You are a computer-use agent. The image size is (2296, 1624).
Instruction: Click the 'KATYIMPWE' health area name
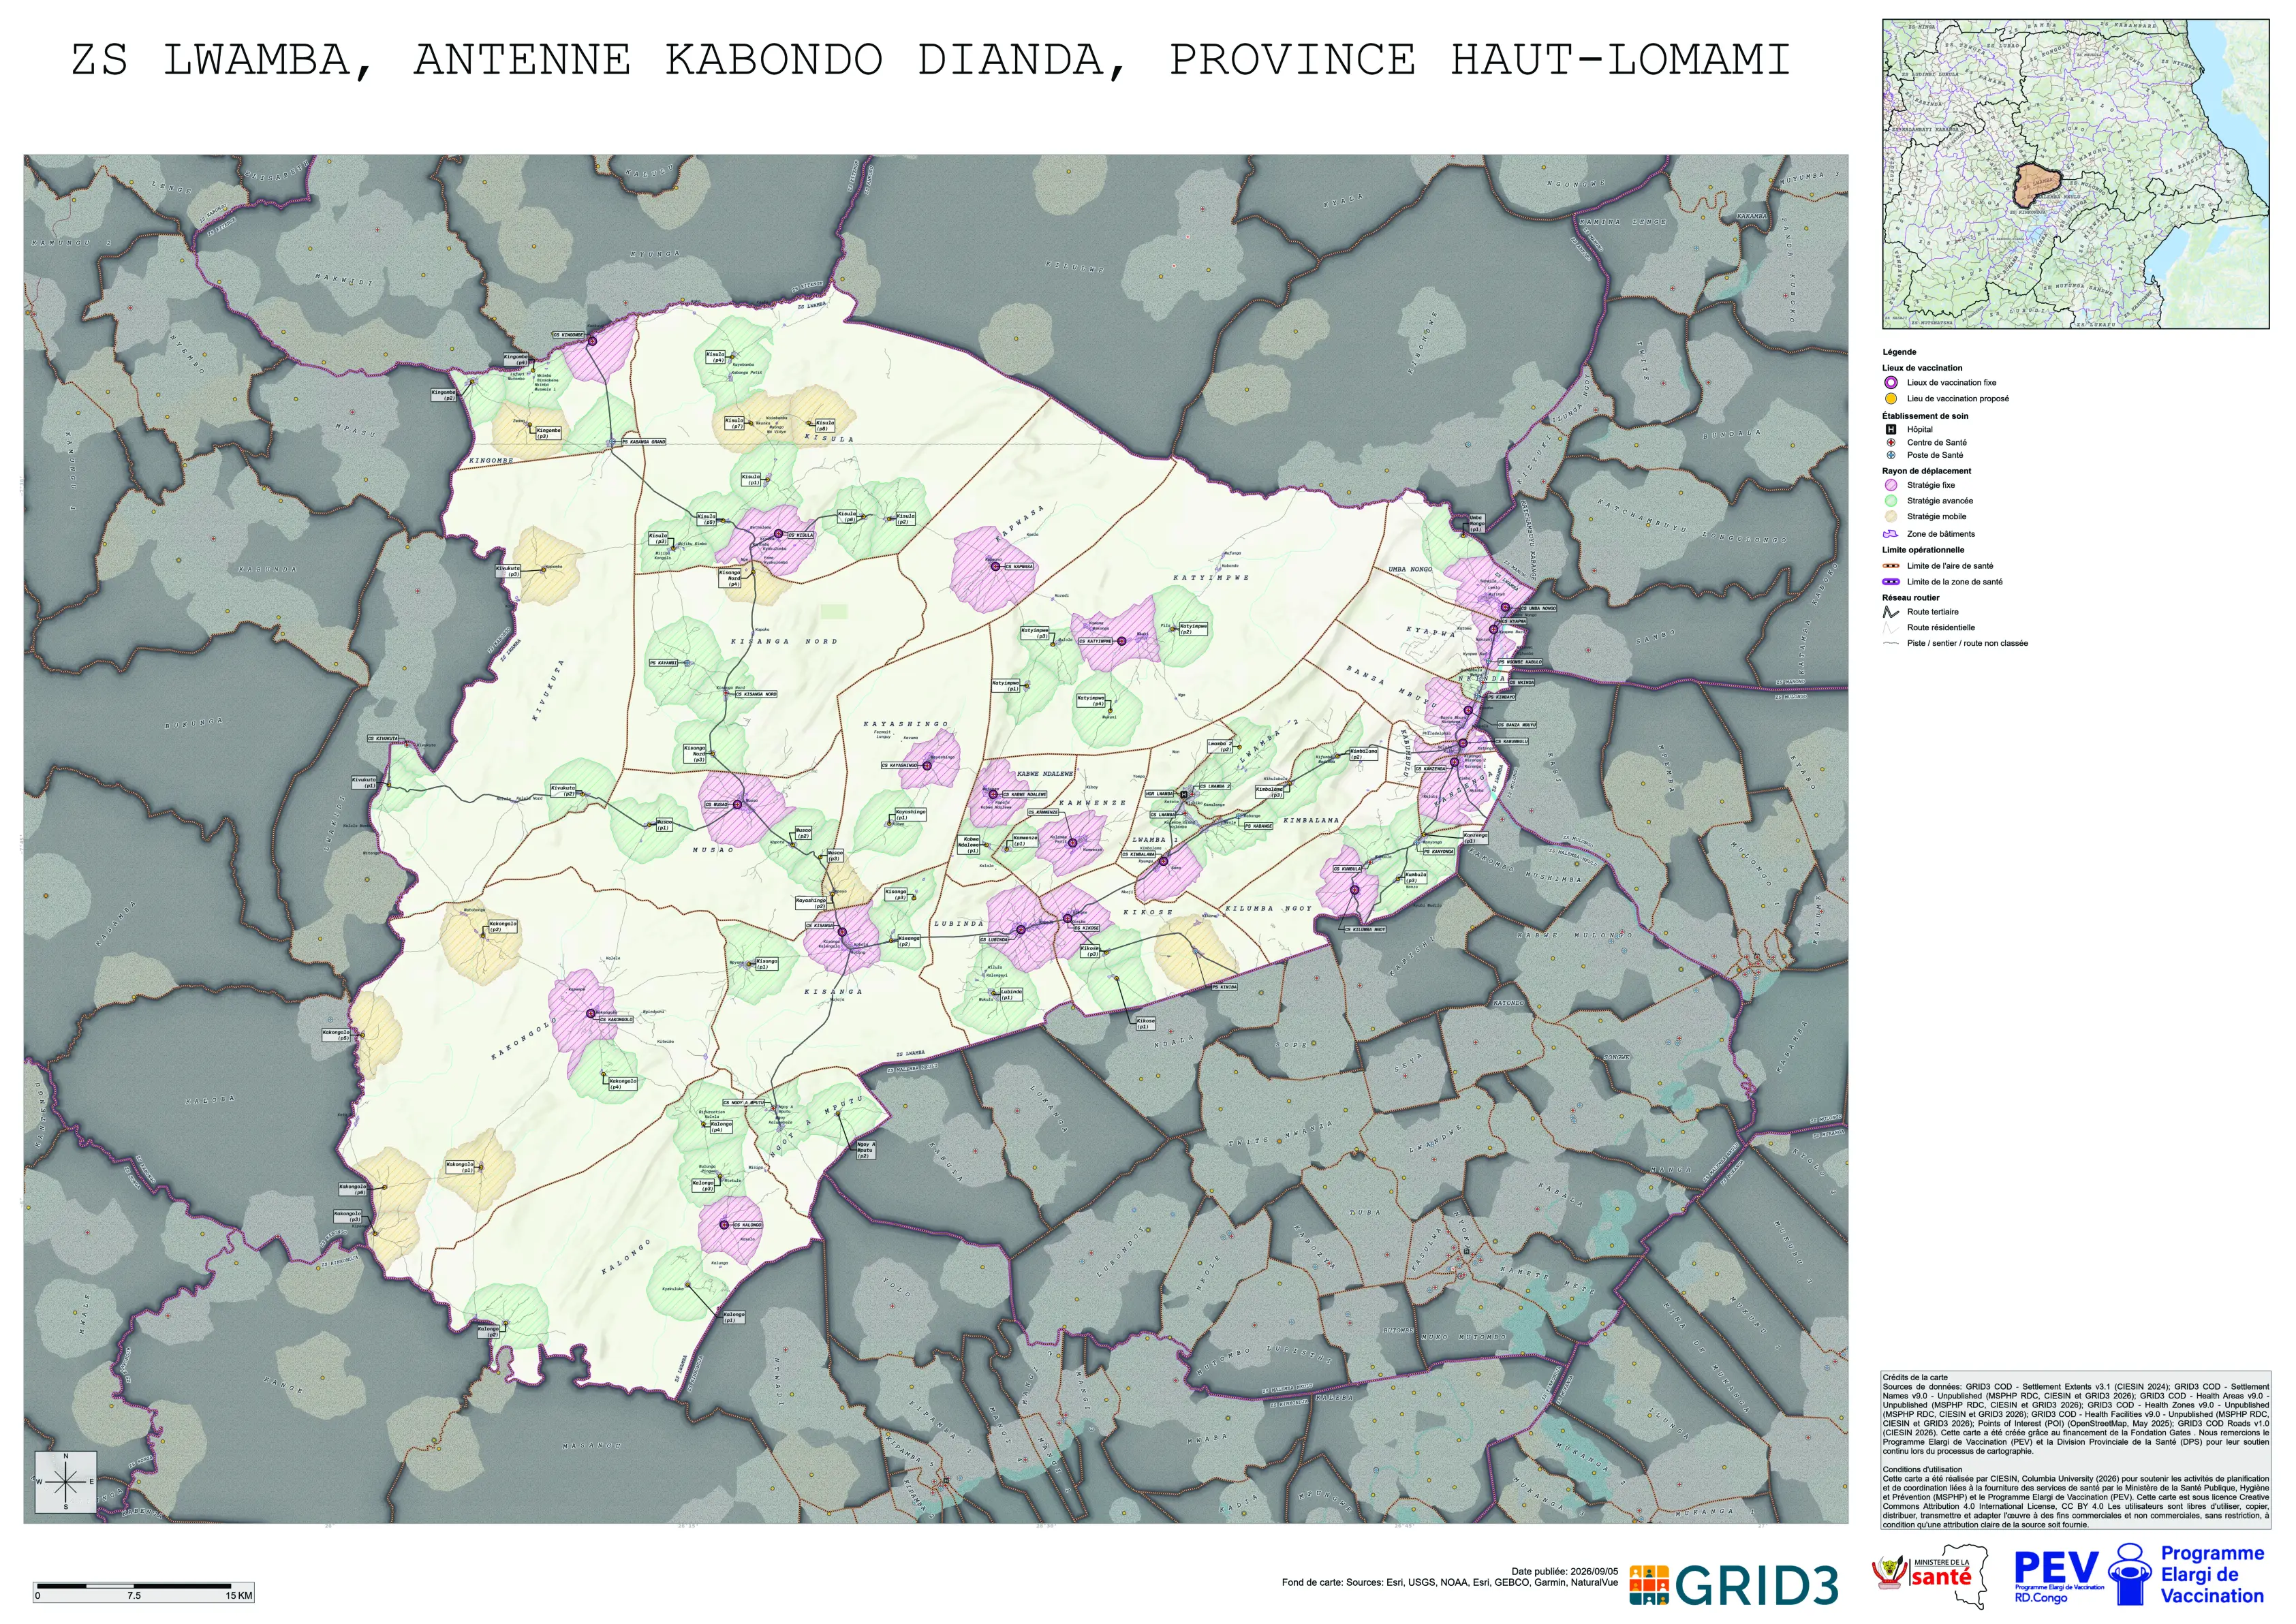pyautogui.click(x=1211, y=578)
